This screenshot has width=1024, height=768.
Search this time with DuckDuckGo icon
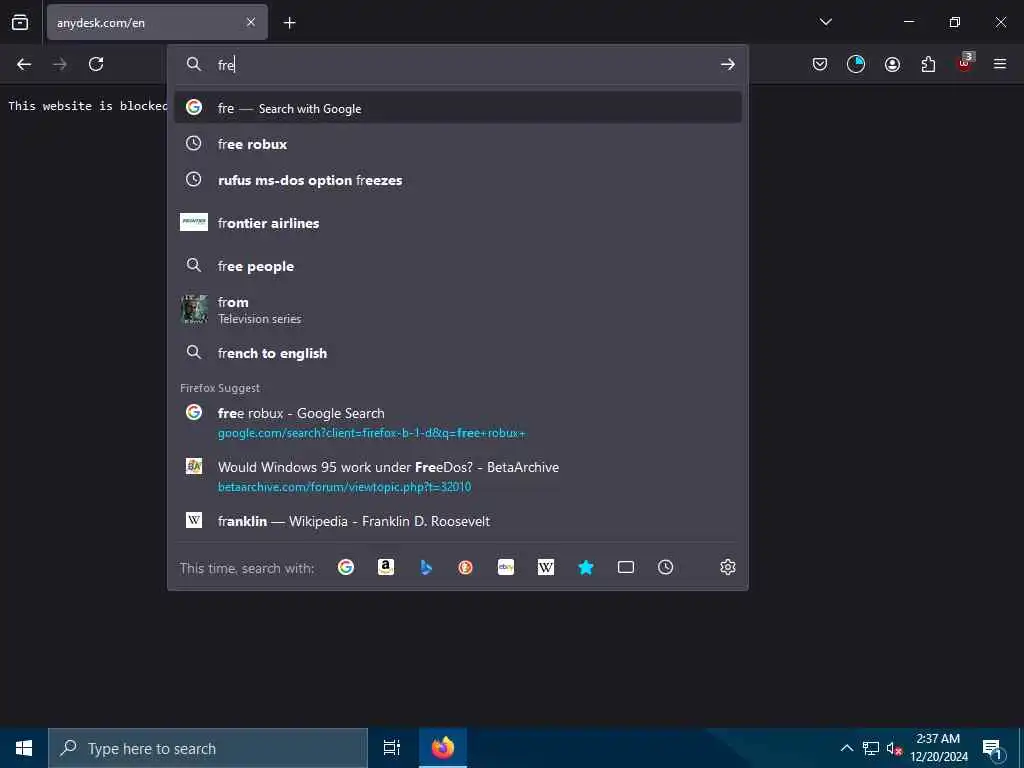click(x=466, y=567)
